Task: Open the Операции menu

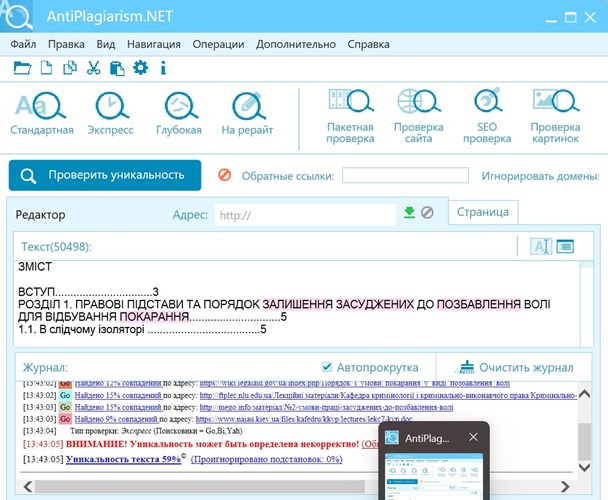Action: [x=218, y=44]
